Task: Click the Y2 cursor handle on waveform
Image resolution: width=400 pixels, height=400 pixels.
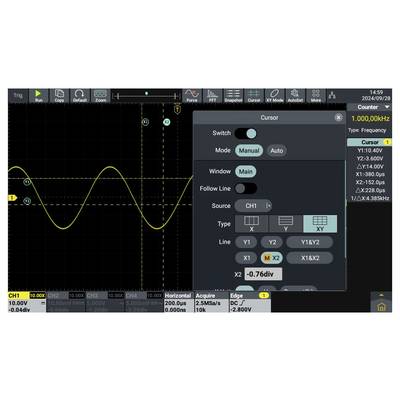Action: tap(27, 201)
